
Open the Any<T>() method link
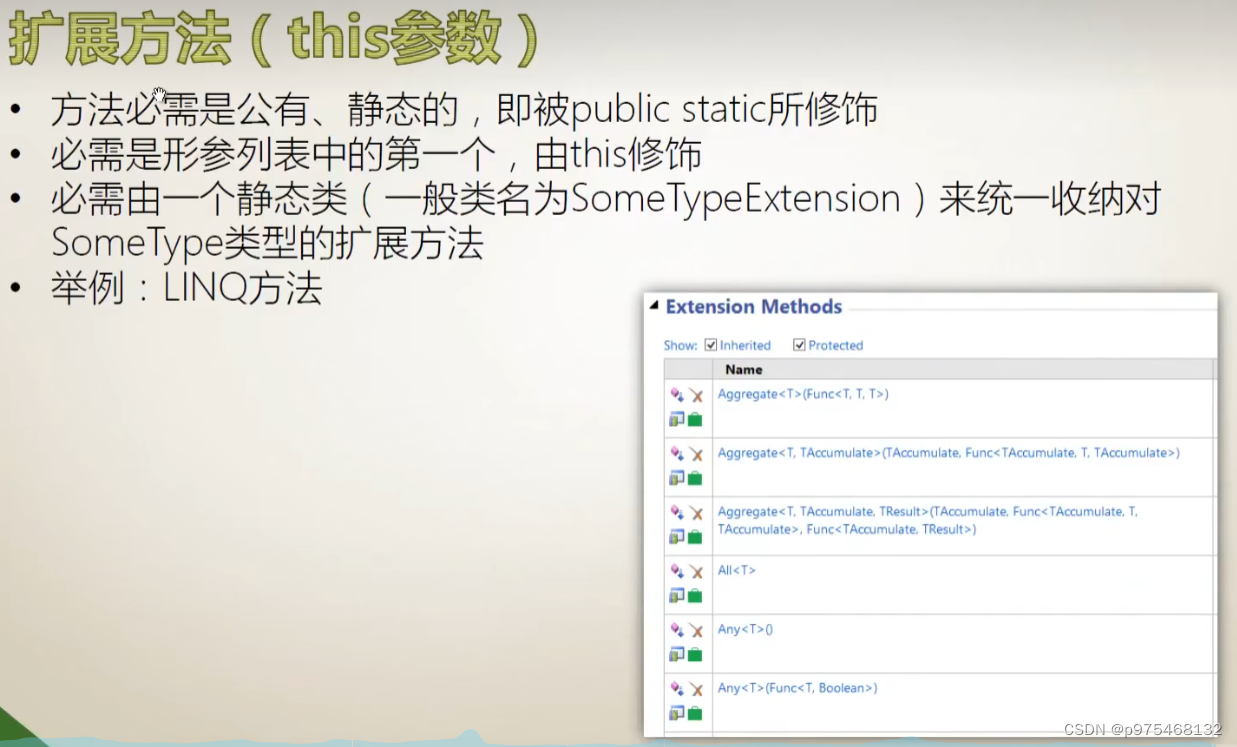click(x=745, y=629)
